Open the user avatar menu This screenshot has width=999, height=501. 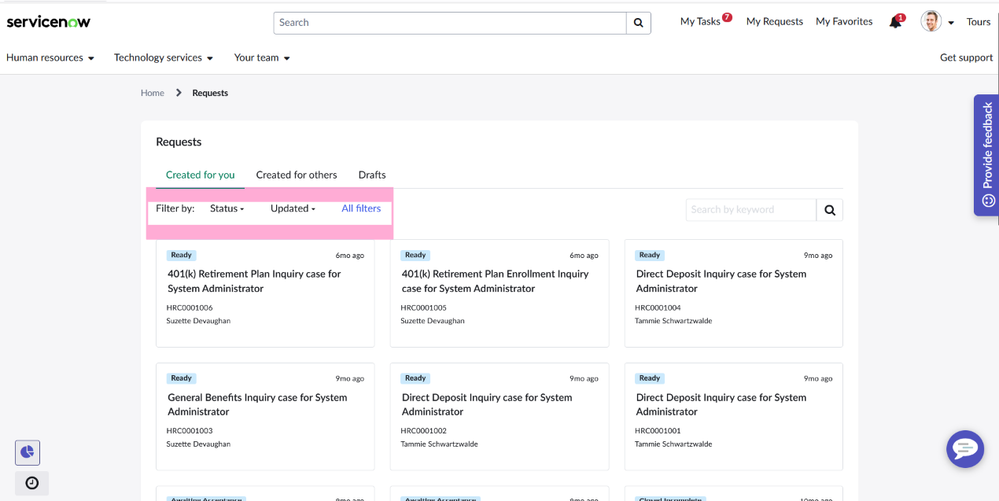tap(931, 21)
